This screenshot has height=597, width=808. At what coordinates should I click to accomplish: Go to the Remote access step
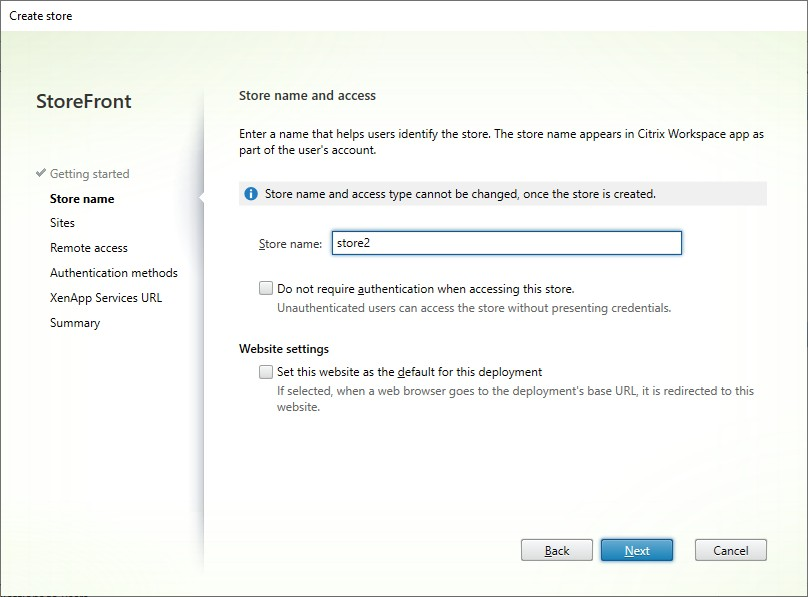(x=86, y=247)
